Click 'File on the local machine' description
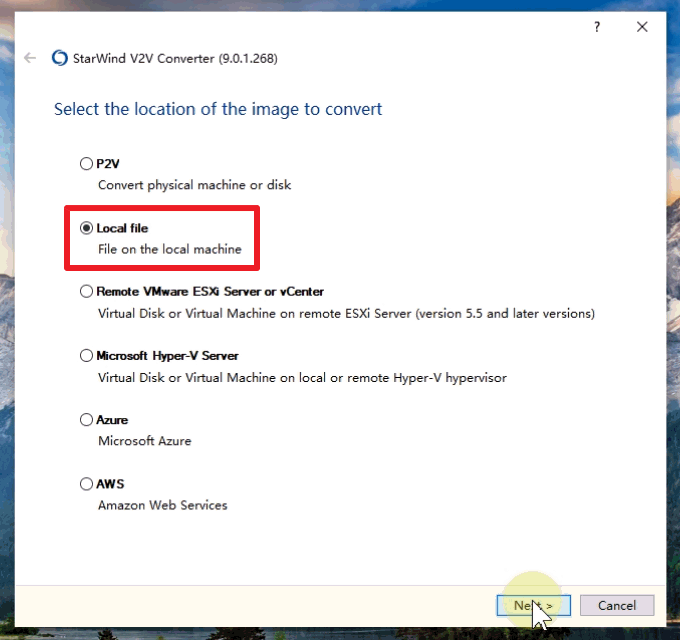680x640 pixels. (x=170, y=249)
